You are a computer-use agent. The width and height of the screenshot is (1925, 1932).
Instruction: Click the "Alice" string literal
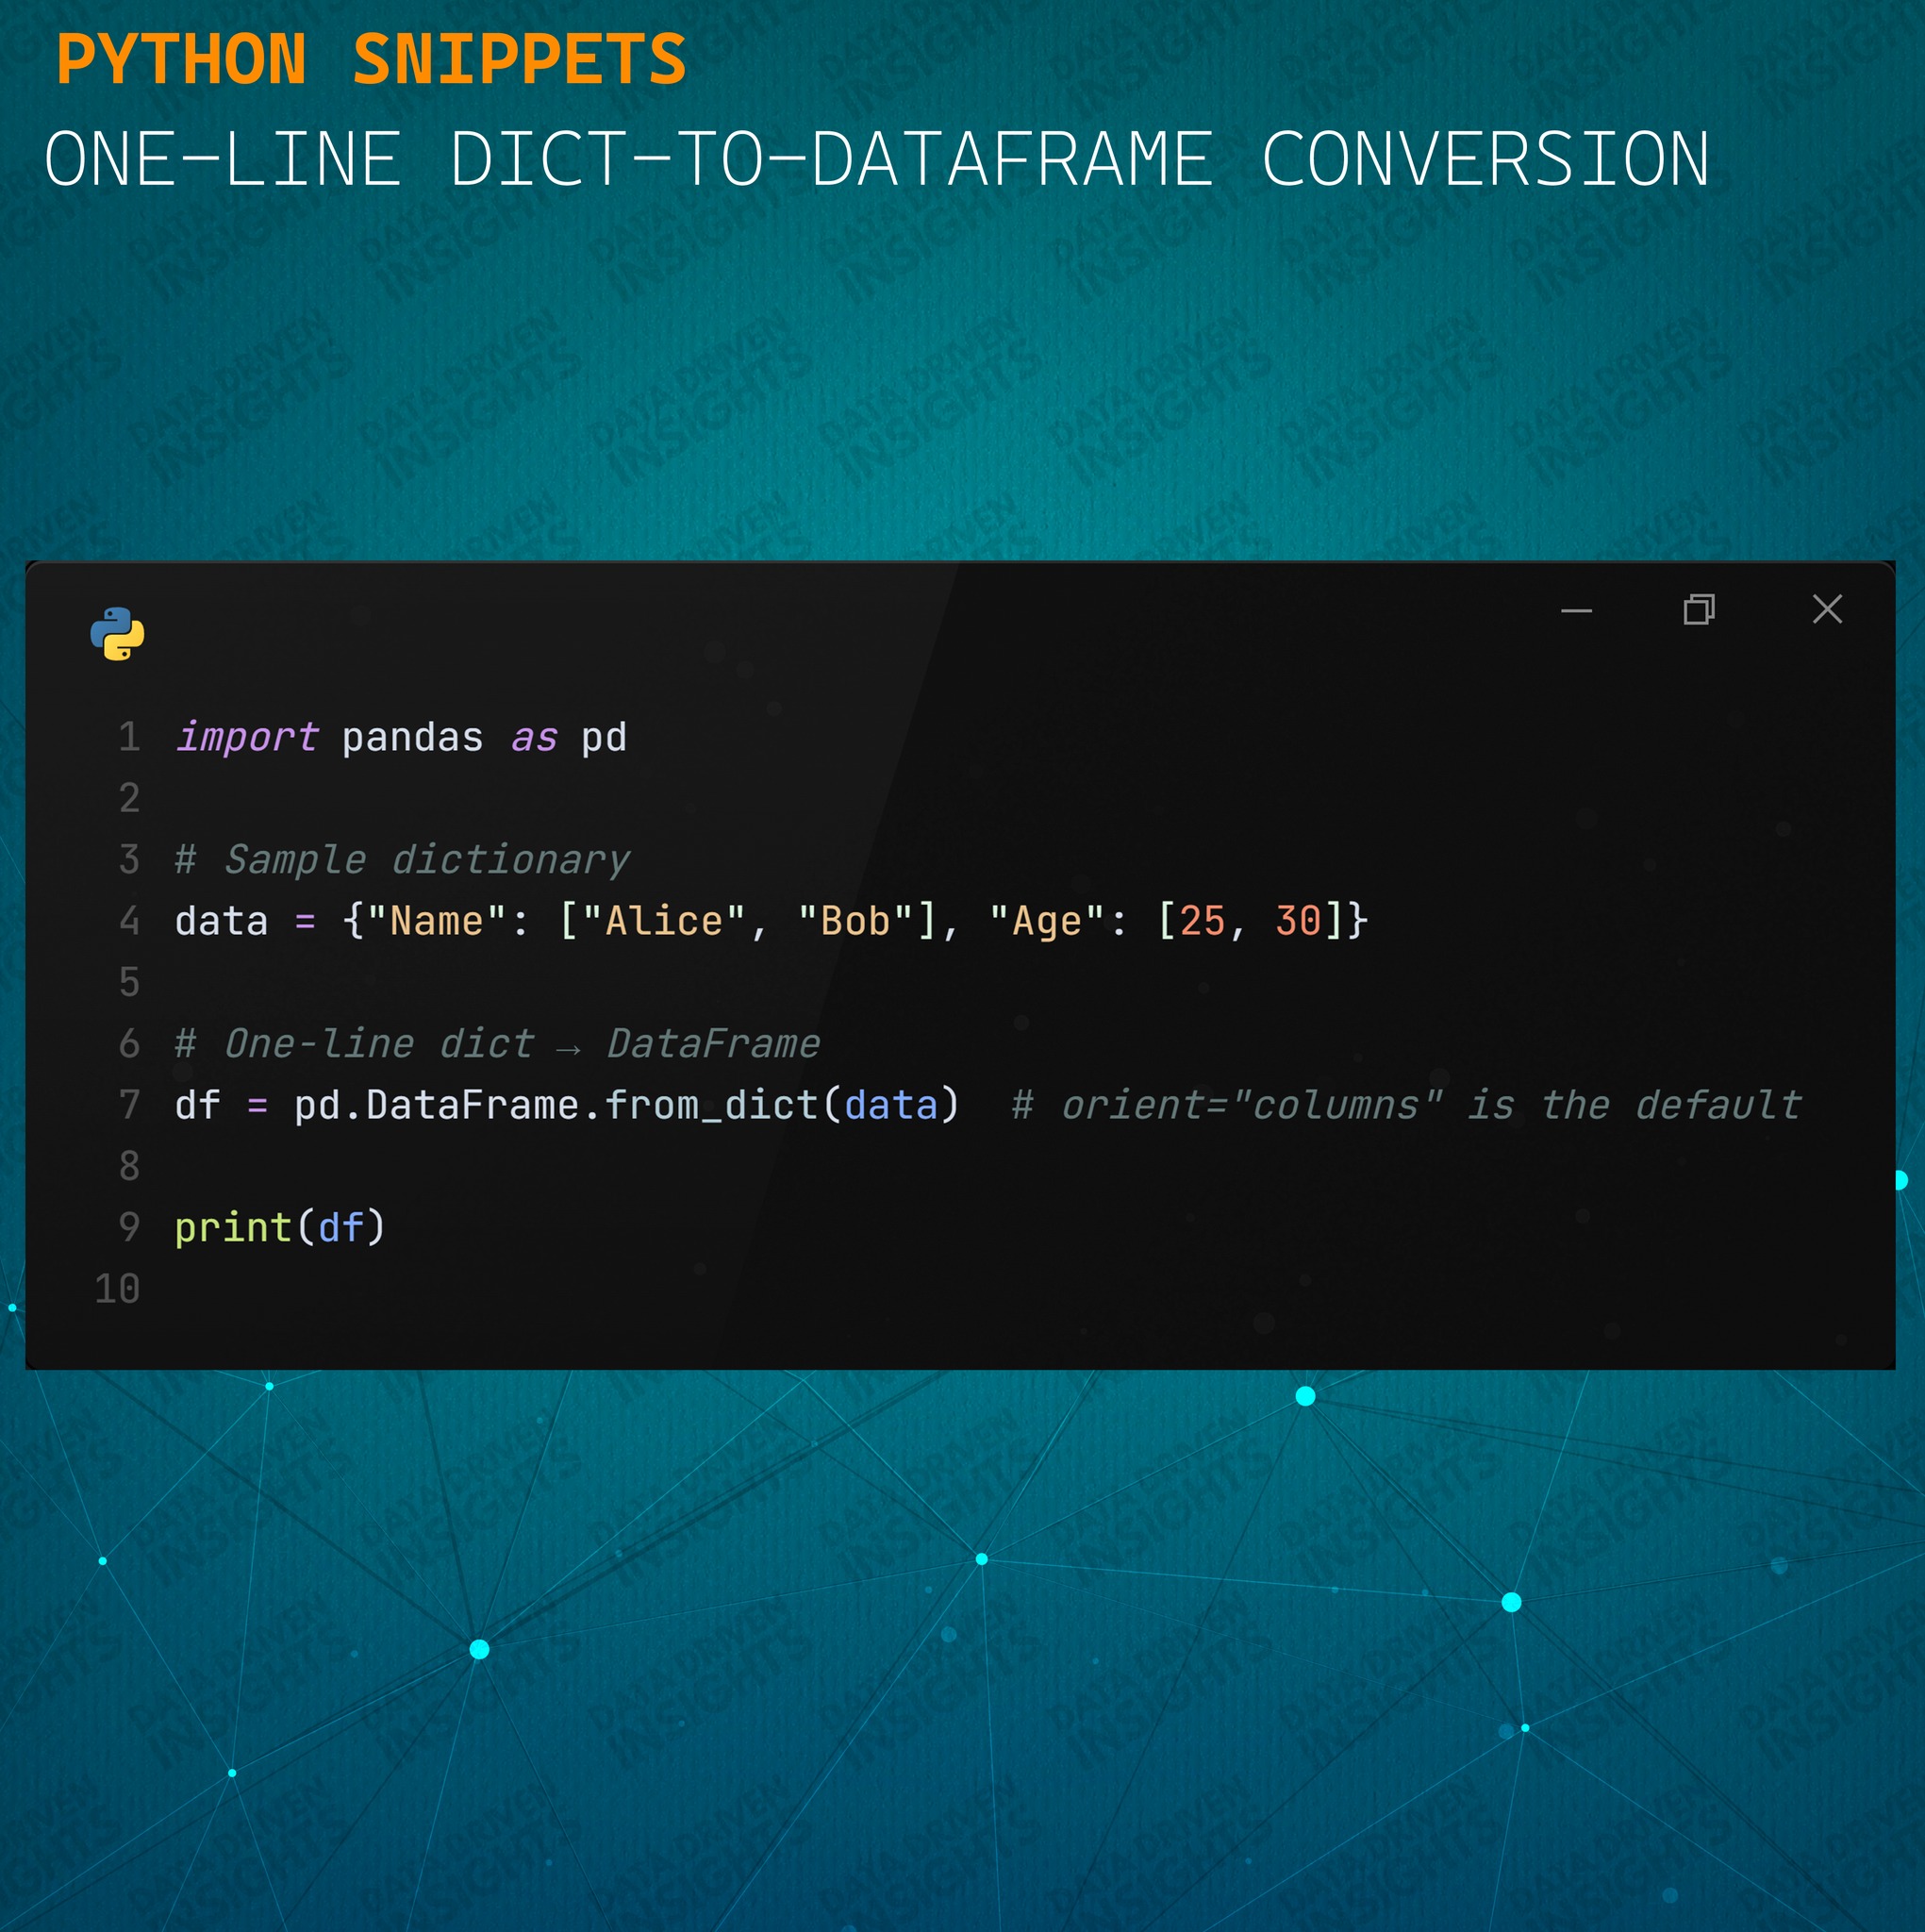(664, 921)
